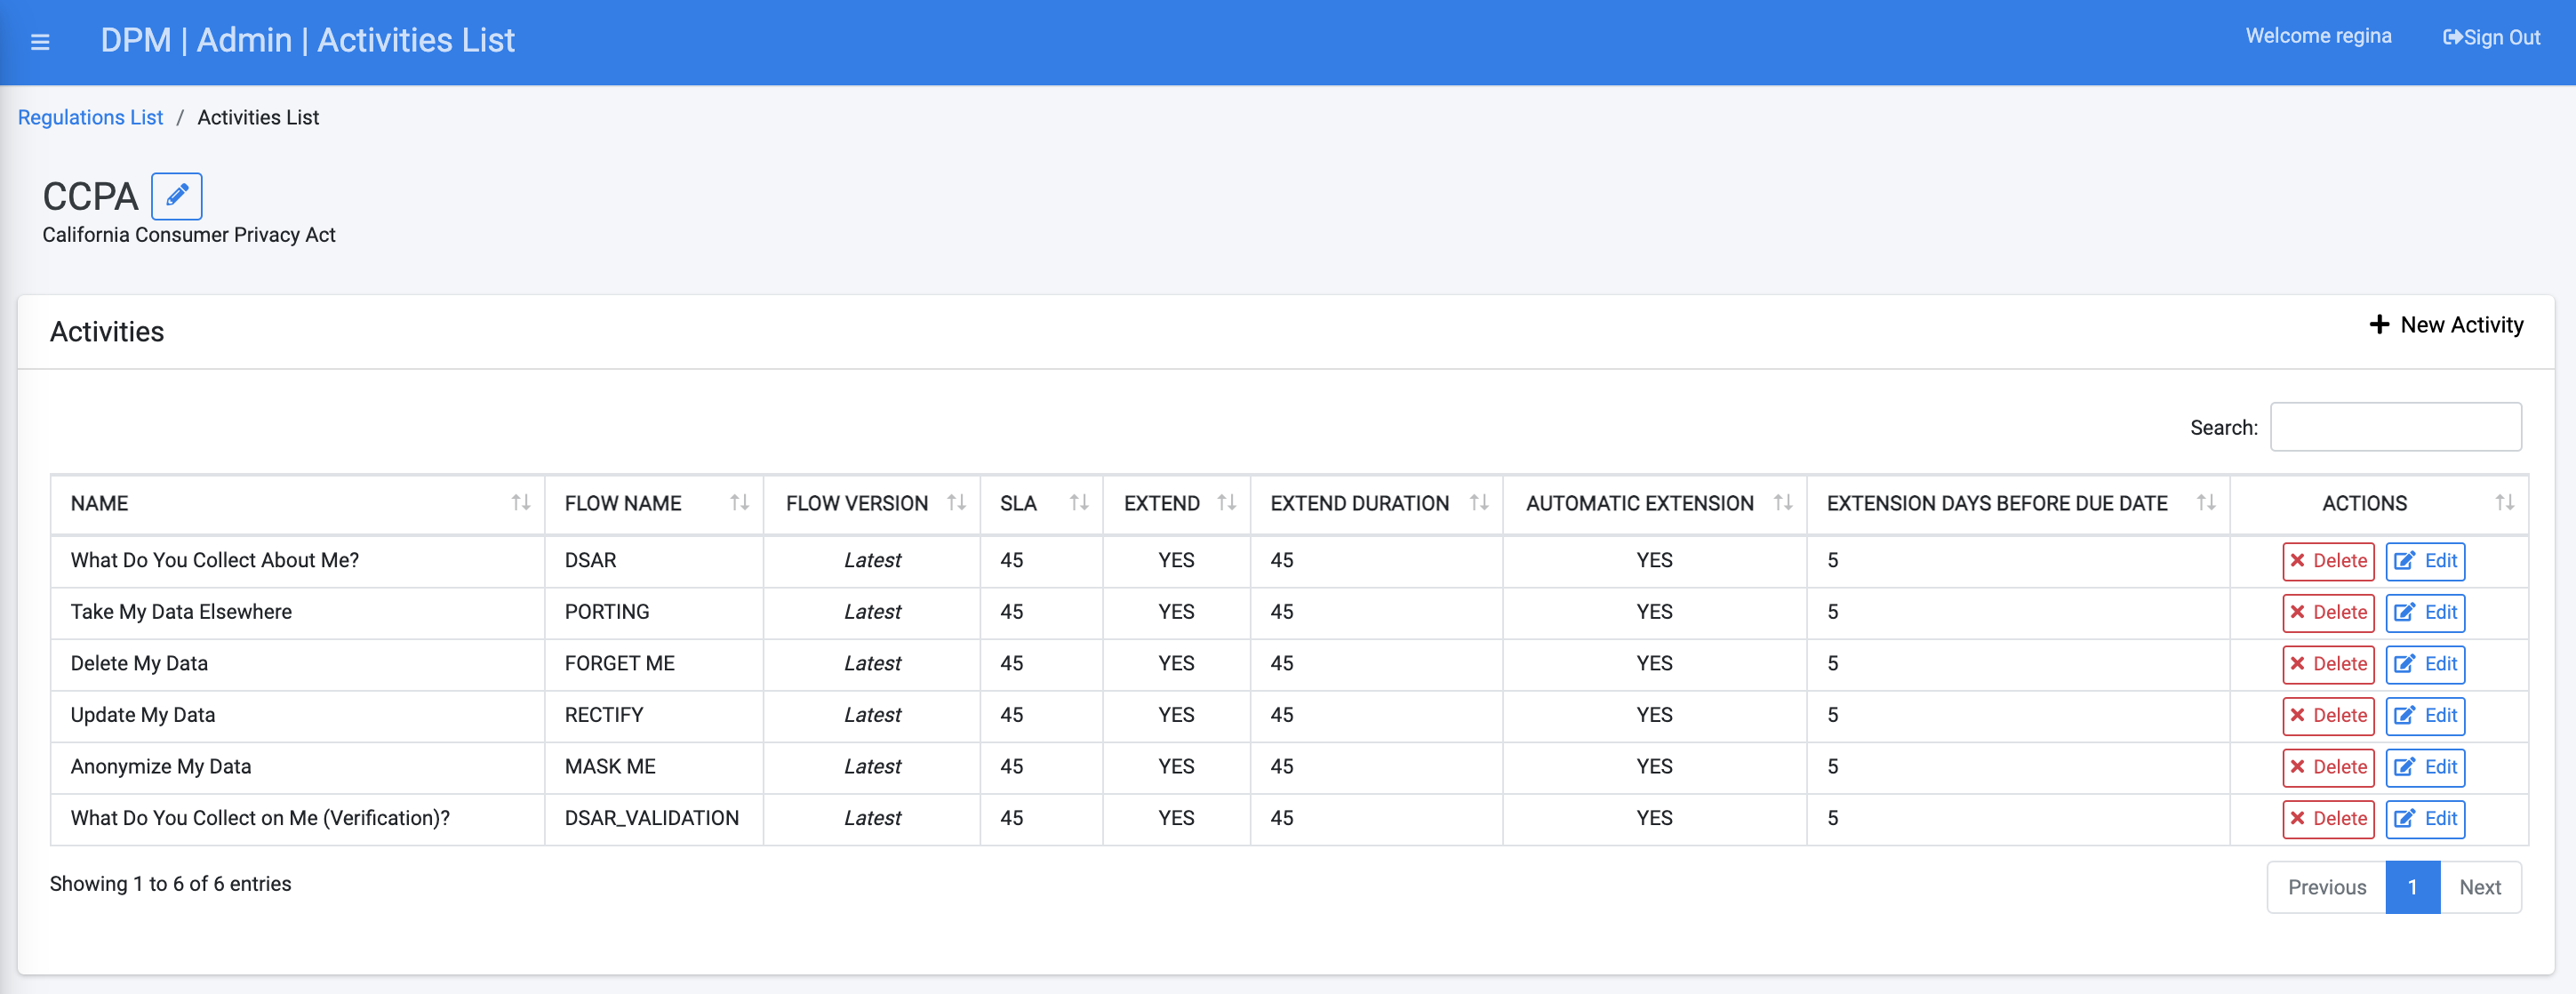Sort by FLOW NAME column arrows
2576x994 pixels.
[x=740, y=503]
